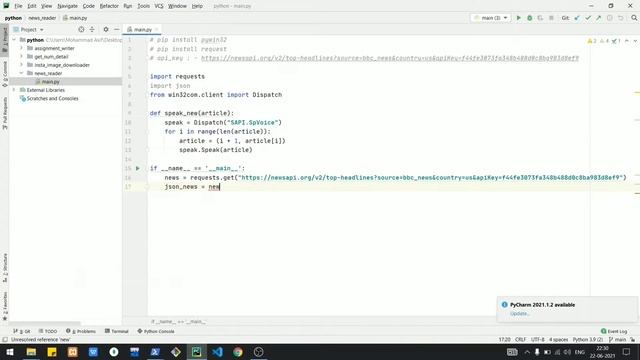Viewport: 640px width, 360px height.
Task: Open Git branch main widget in status bar
Action: click(617, 340)
